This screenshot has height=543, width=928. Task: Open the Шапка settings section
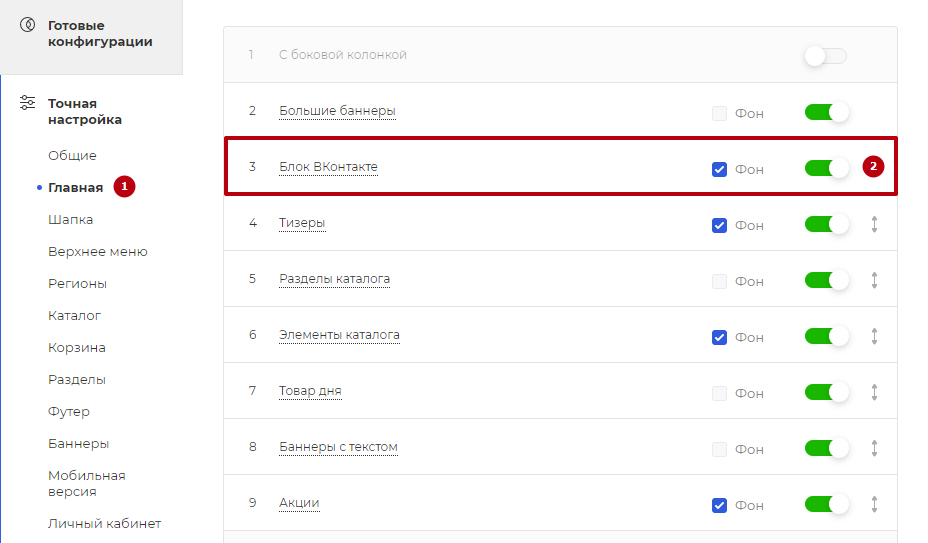coord(70,220)
